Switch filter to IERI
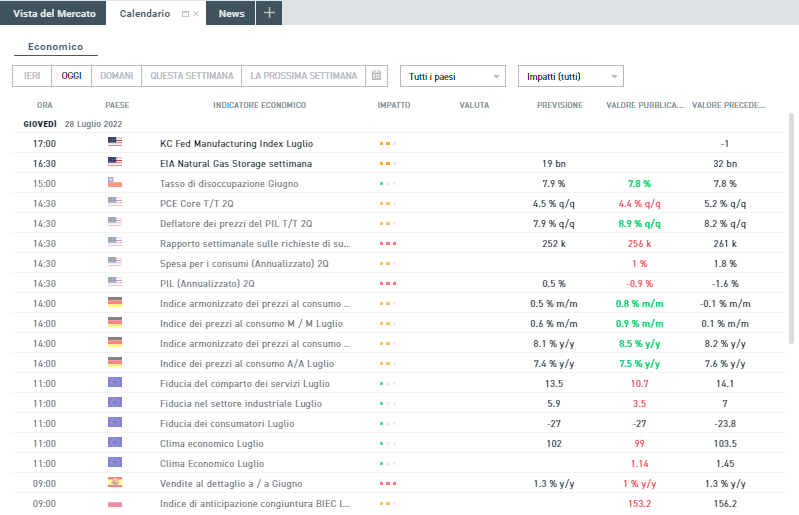This screenshot has width=799, height=515. coord(32,76)
